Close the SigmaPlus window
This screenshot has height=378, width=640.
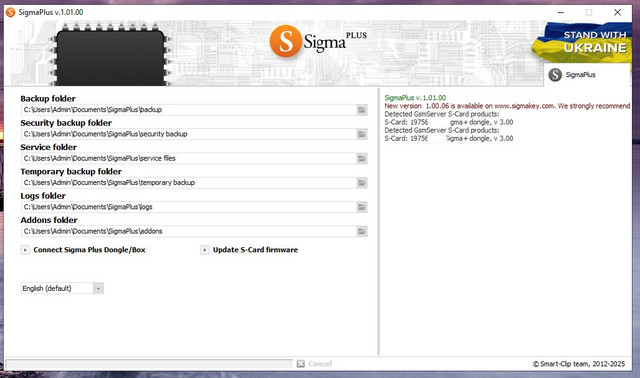click(618, 12)
